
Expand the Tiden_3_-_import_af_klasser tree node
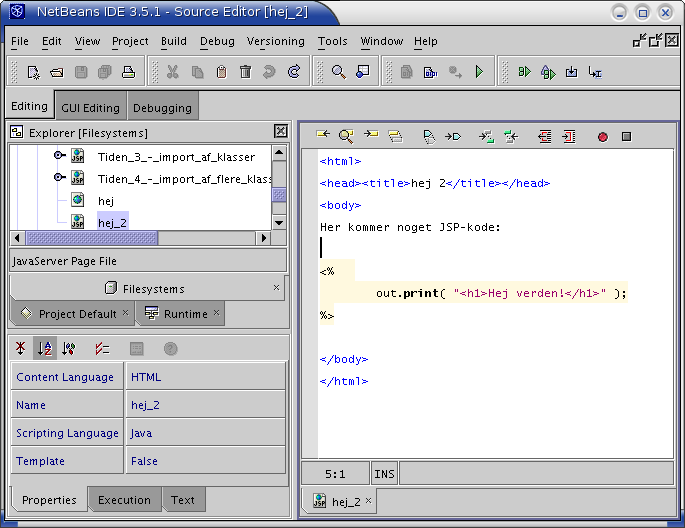[x=60, y=156]
